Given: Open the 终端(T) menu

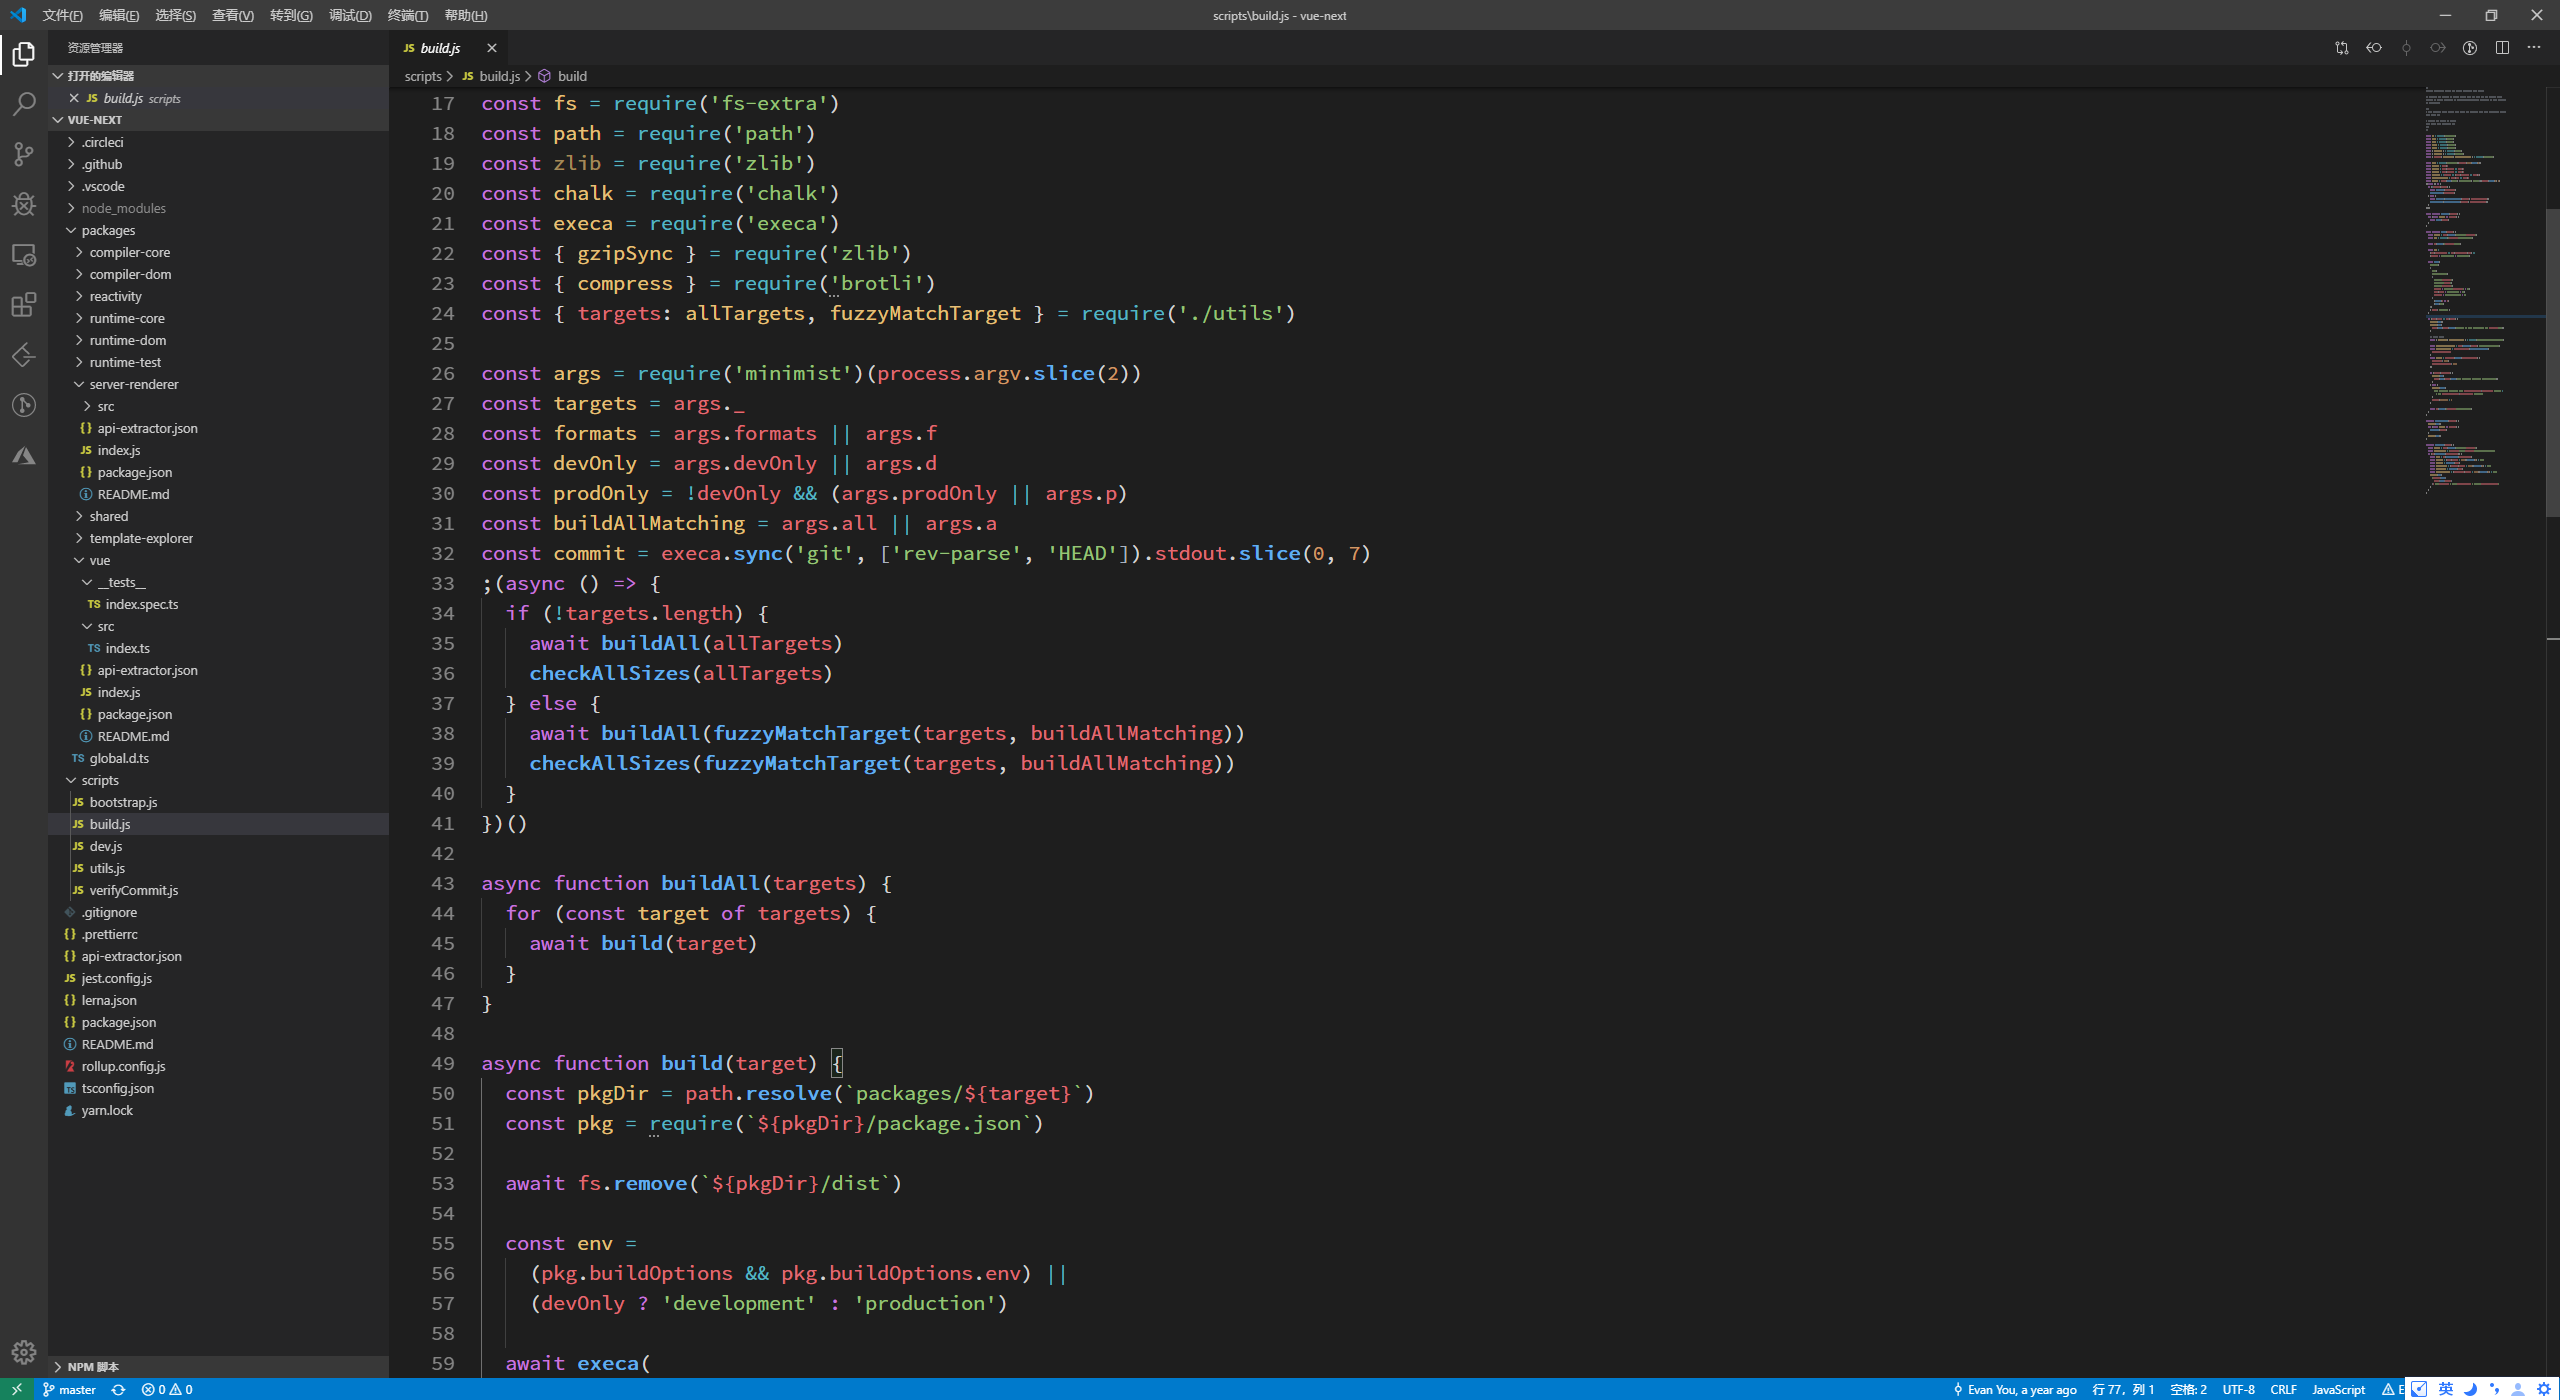Looking at the screenshot, I should click(x=407, y=15).
